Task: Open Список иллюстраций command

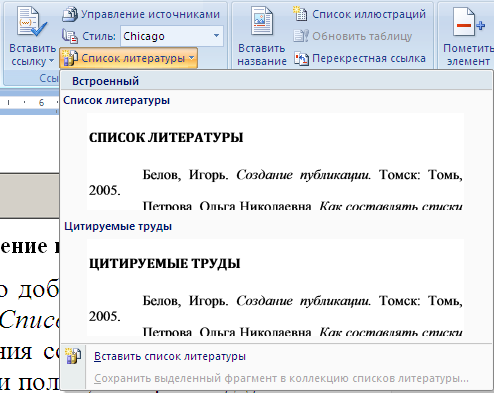Action: click(x=369, y=14)
